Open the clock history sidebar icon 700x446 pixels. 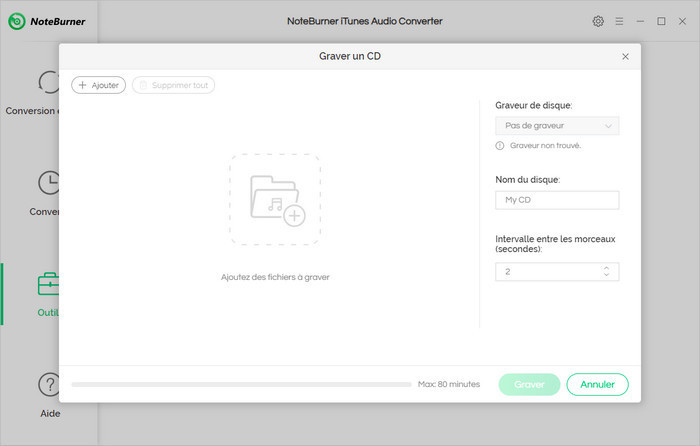click(x=49, y=183)
